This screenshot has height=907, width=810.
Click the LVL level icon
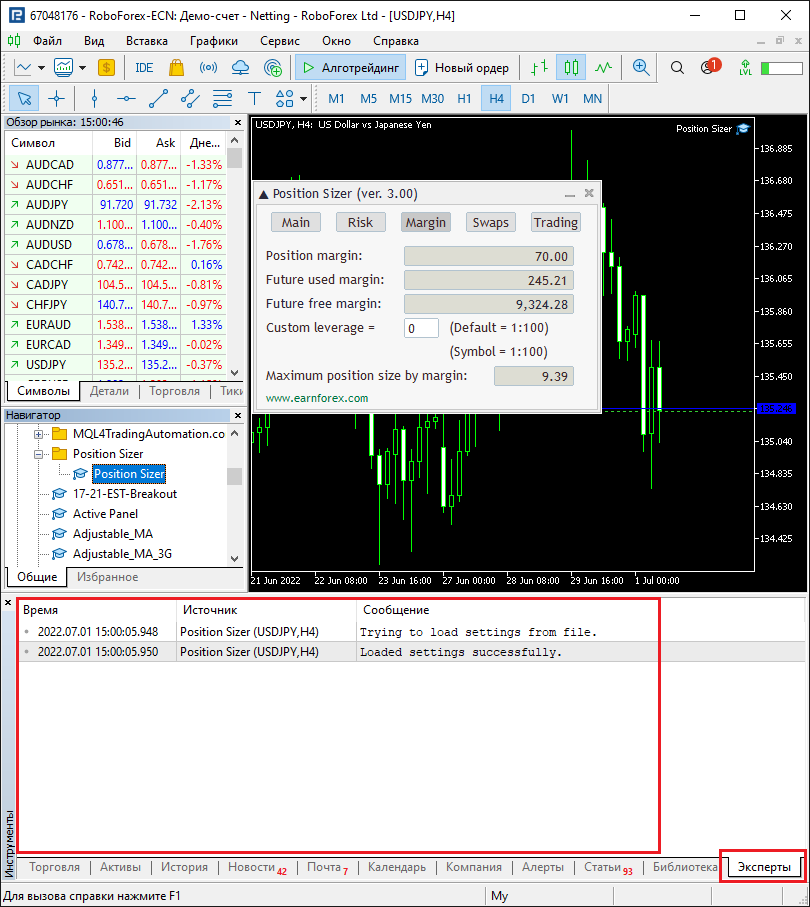pyautogui.click(x=745, y=68)
